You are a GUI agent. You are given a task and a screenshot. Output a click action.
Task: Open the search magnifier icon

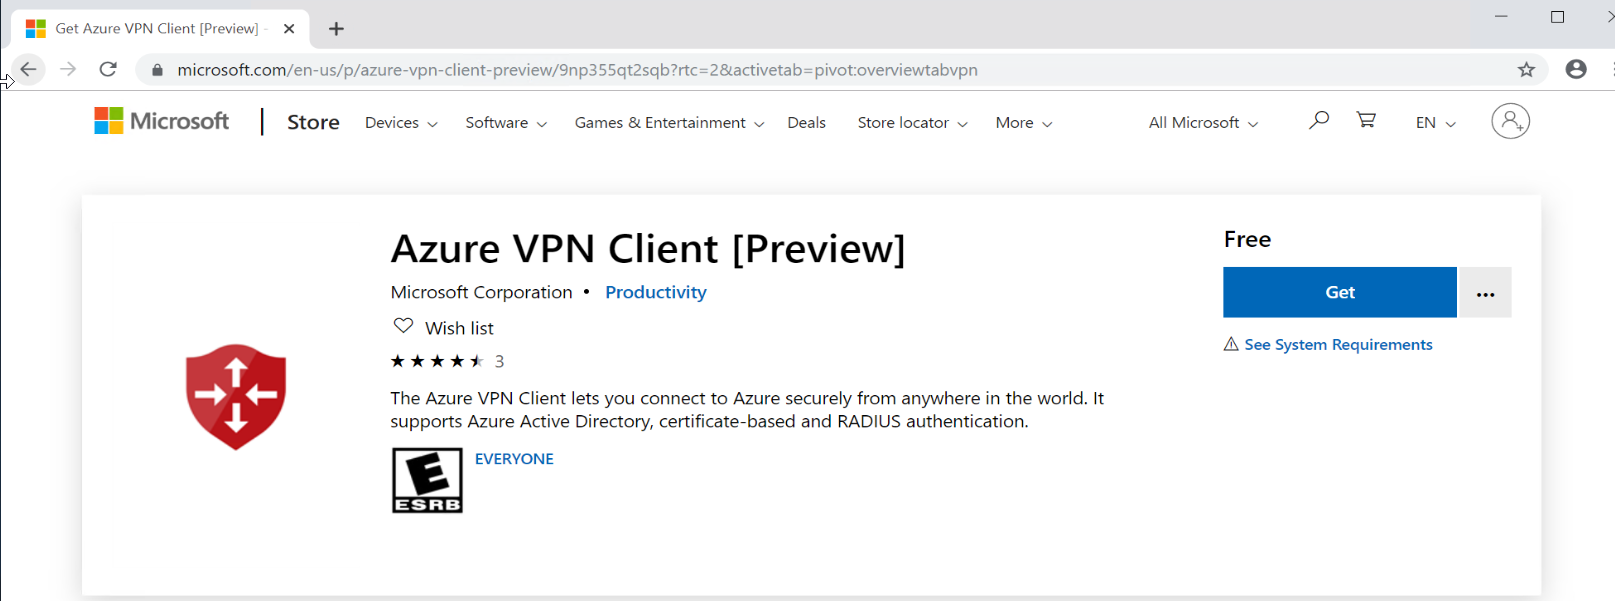pos(1319,121)
